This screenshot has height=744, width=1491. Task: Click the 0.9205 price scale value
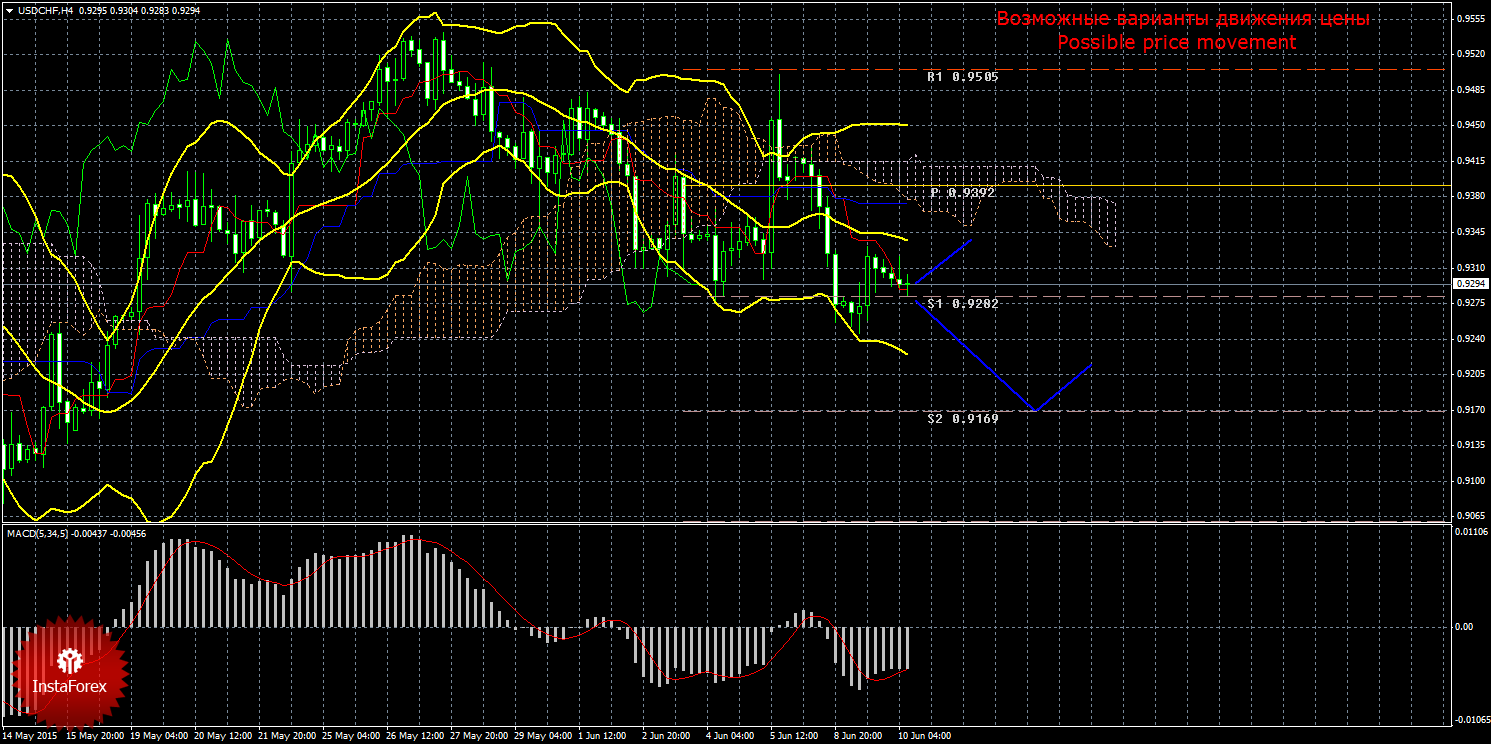[1469, 374]
